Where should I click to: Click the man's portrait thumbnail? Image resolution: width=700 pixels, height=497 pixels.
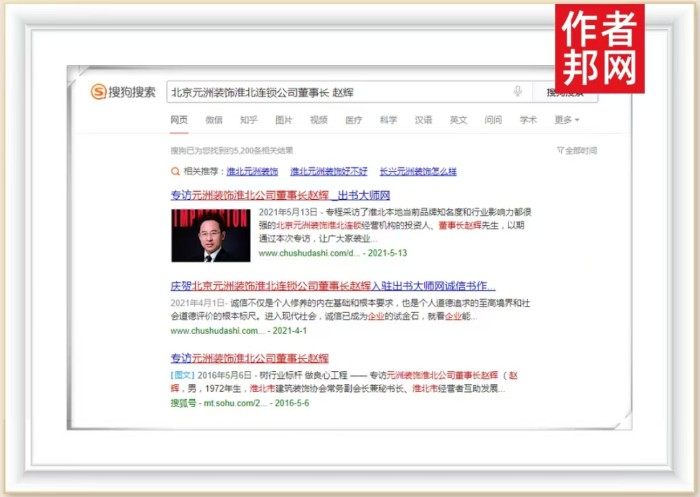pyautogui.click(x=210, y=235)
